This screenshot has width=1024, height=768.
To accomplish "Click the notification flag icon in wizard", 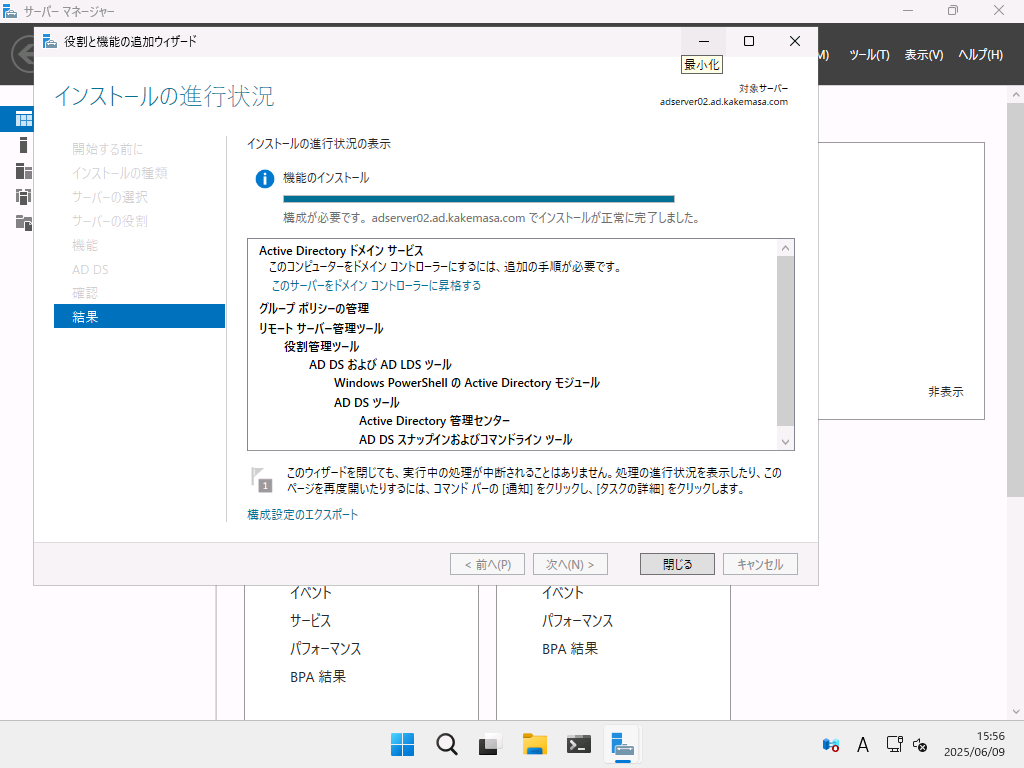I will pos(261,479).
